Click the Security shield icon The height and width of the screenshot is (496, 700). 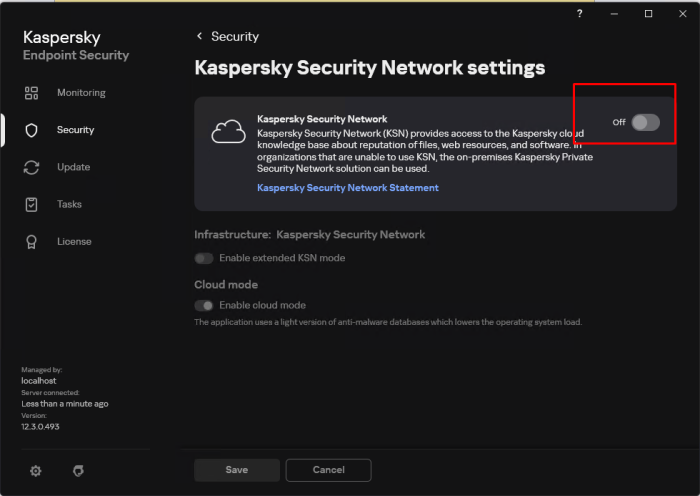[x=31, y=130]
